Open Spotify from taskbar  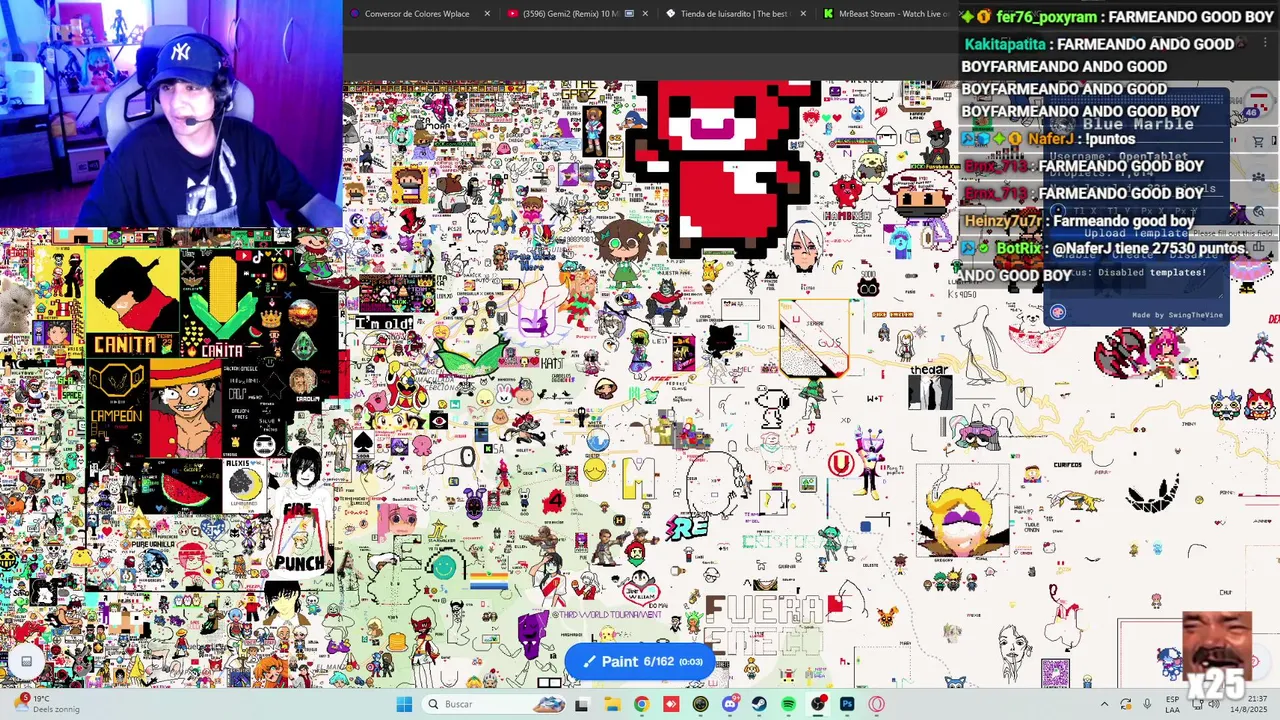(x=789, y=704)
